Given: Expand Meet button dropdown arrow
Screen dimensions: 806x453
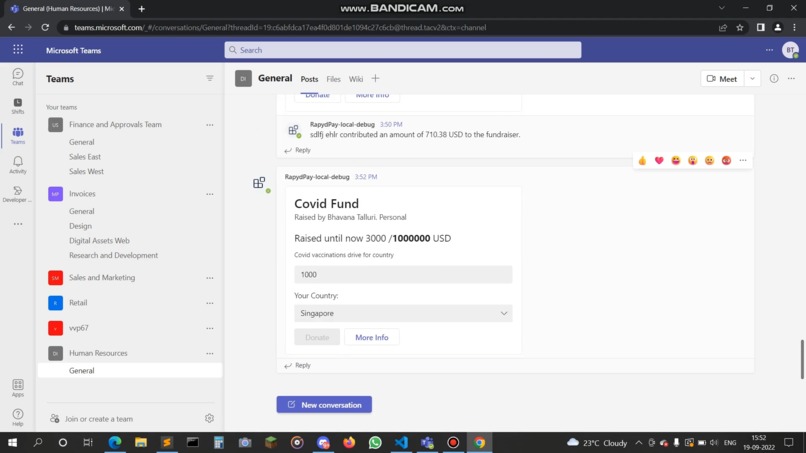Looking at the screenshot, I should click(x=752, y=79).
